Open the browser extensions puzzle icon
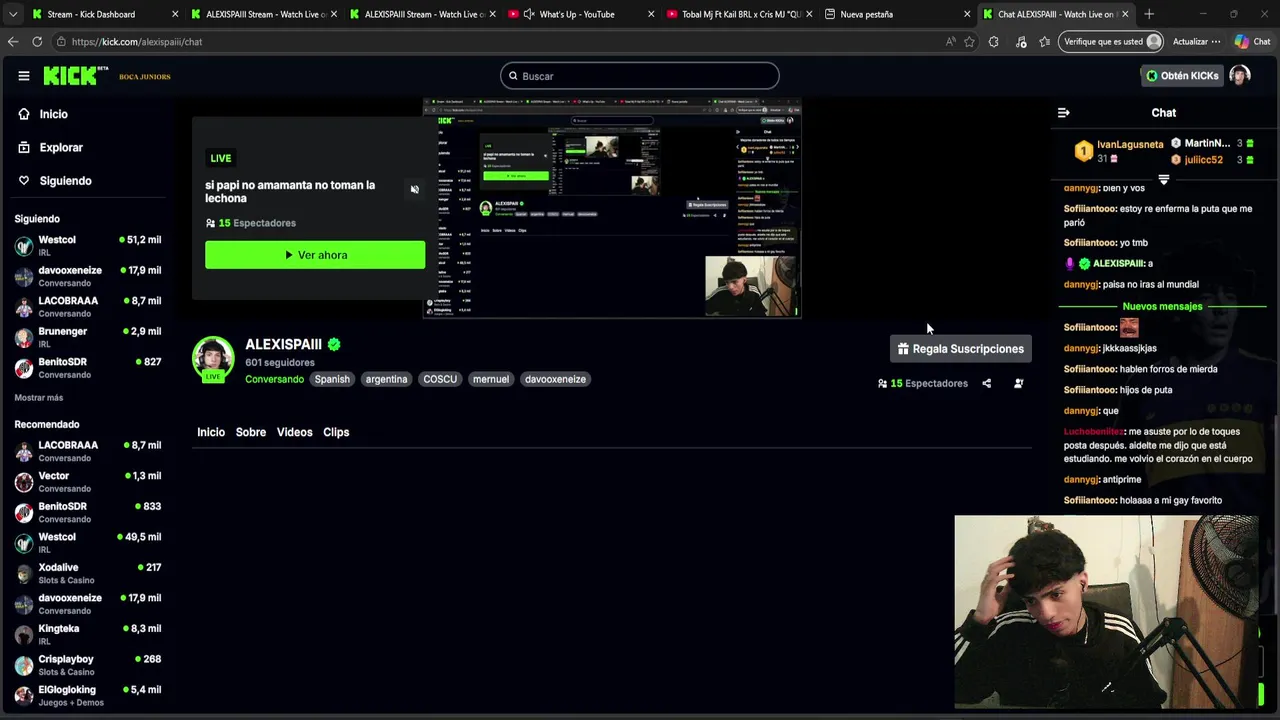The image size is (1280, 720). tap(993, 42)
